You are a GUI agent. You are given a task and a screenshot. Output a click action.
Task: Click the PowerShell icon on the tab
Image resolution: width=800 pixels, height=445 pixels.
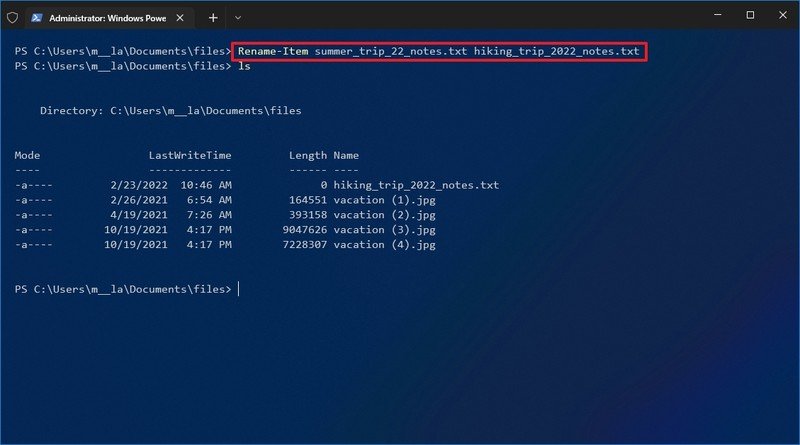pos(36,17)
